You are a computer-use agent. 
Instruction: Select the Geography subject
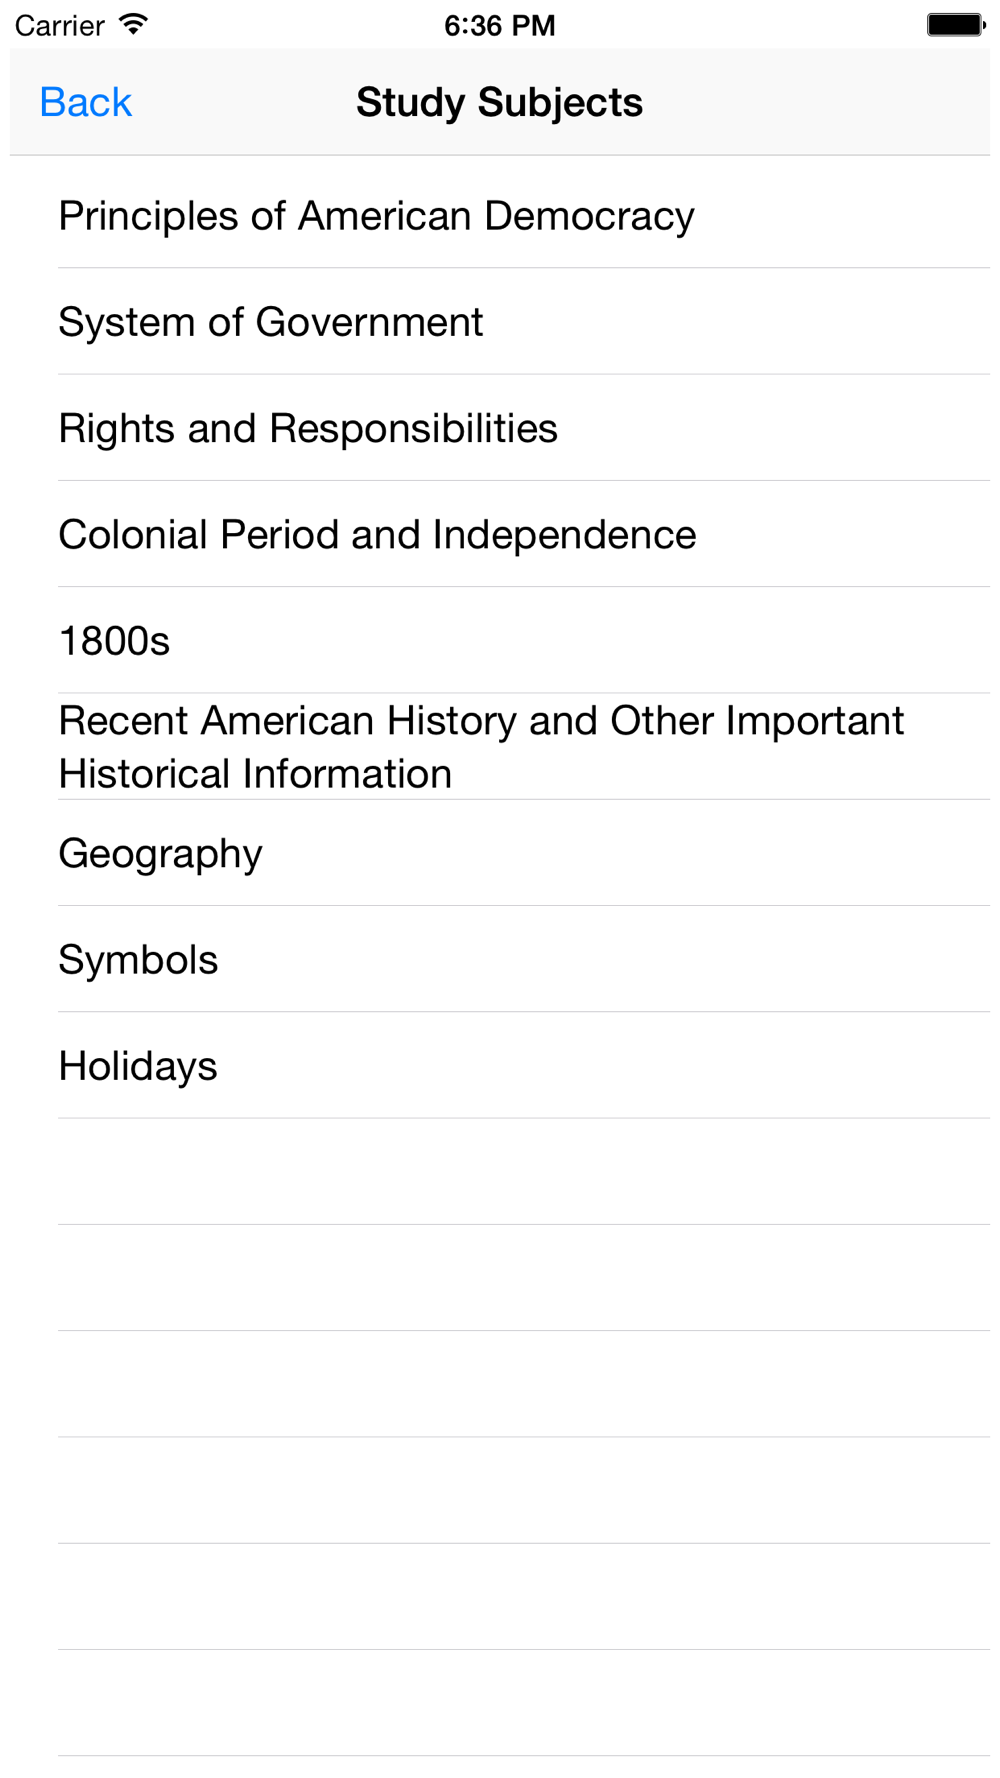(500, 853)
